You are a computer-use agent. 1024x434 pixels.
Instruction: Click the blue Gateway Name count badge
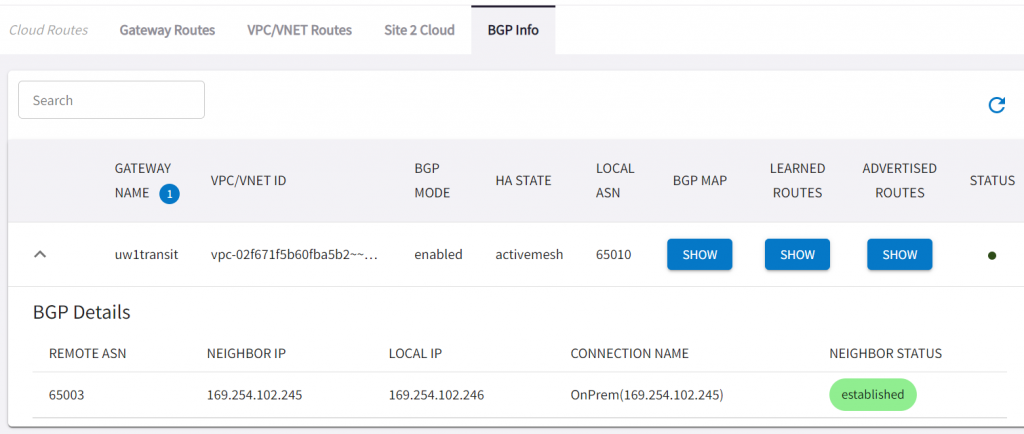point(170,194)
